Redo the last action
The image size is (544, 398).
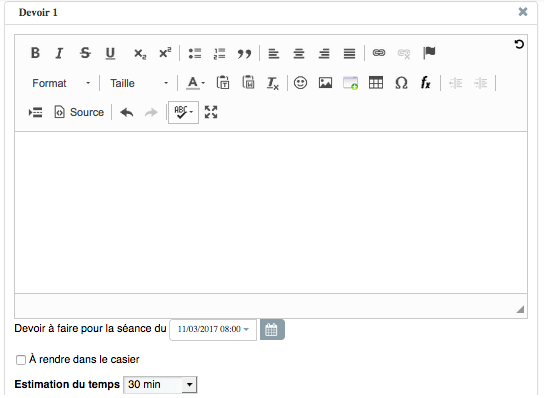click(151, 112)
